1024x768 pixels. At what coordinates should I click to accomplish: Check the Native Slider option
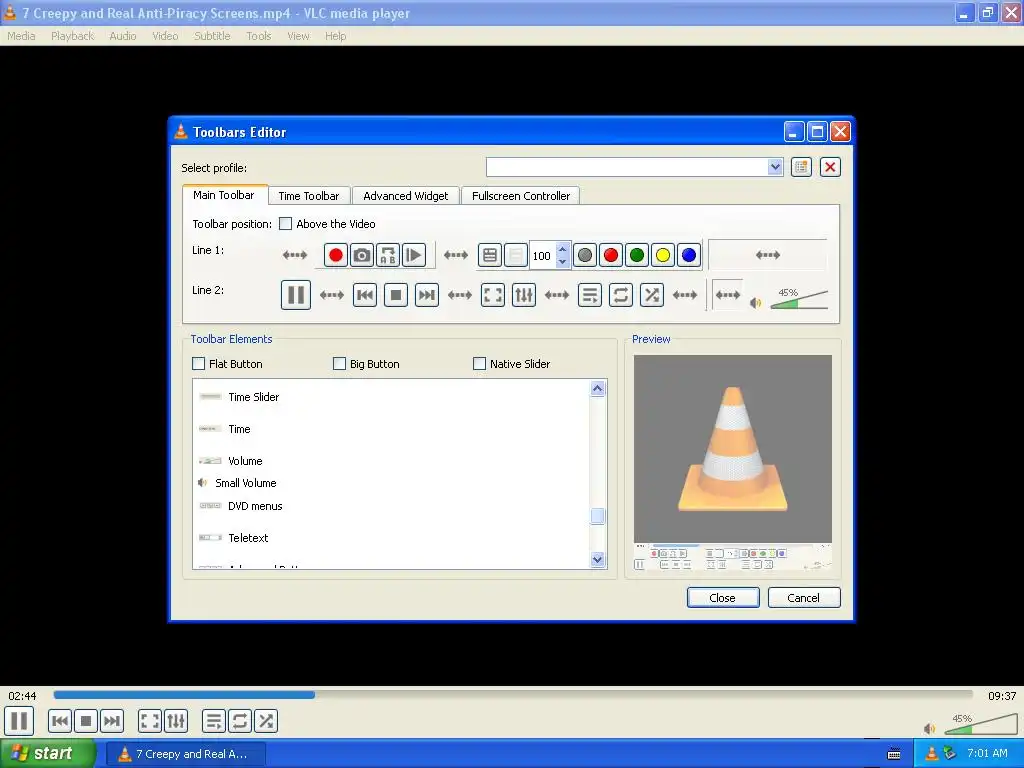(479, 364)
